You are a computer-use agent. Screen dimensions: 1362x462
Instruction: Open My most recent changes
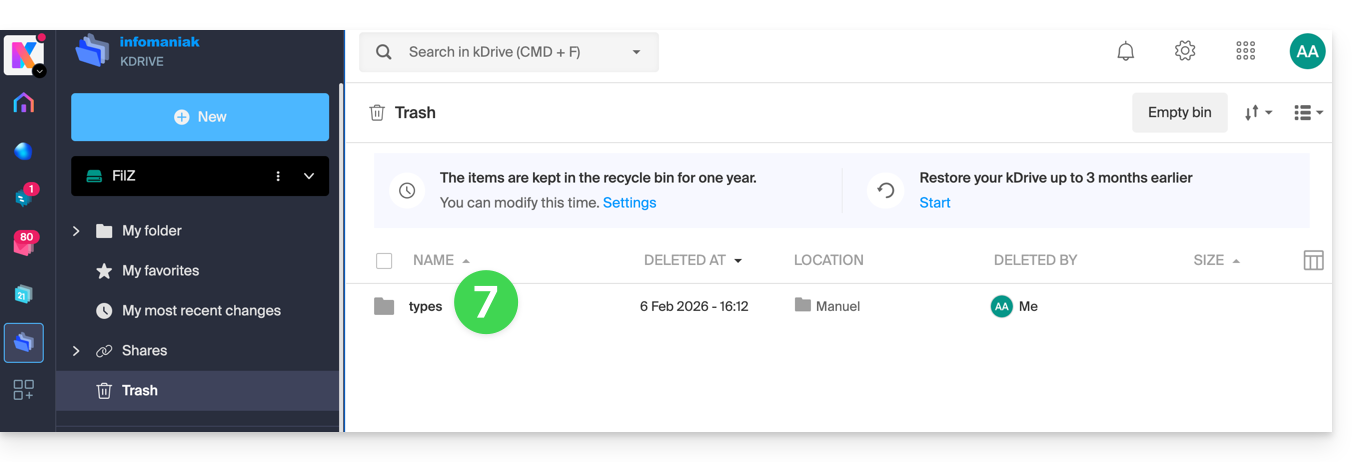coord(201,311)
